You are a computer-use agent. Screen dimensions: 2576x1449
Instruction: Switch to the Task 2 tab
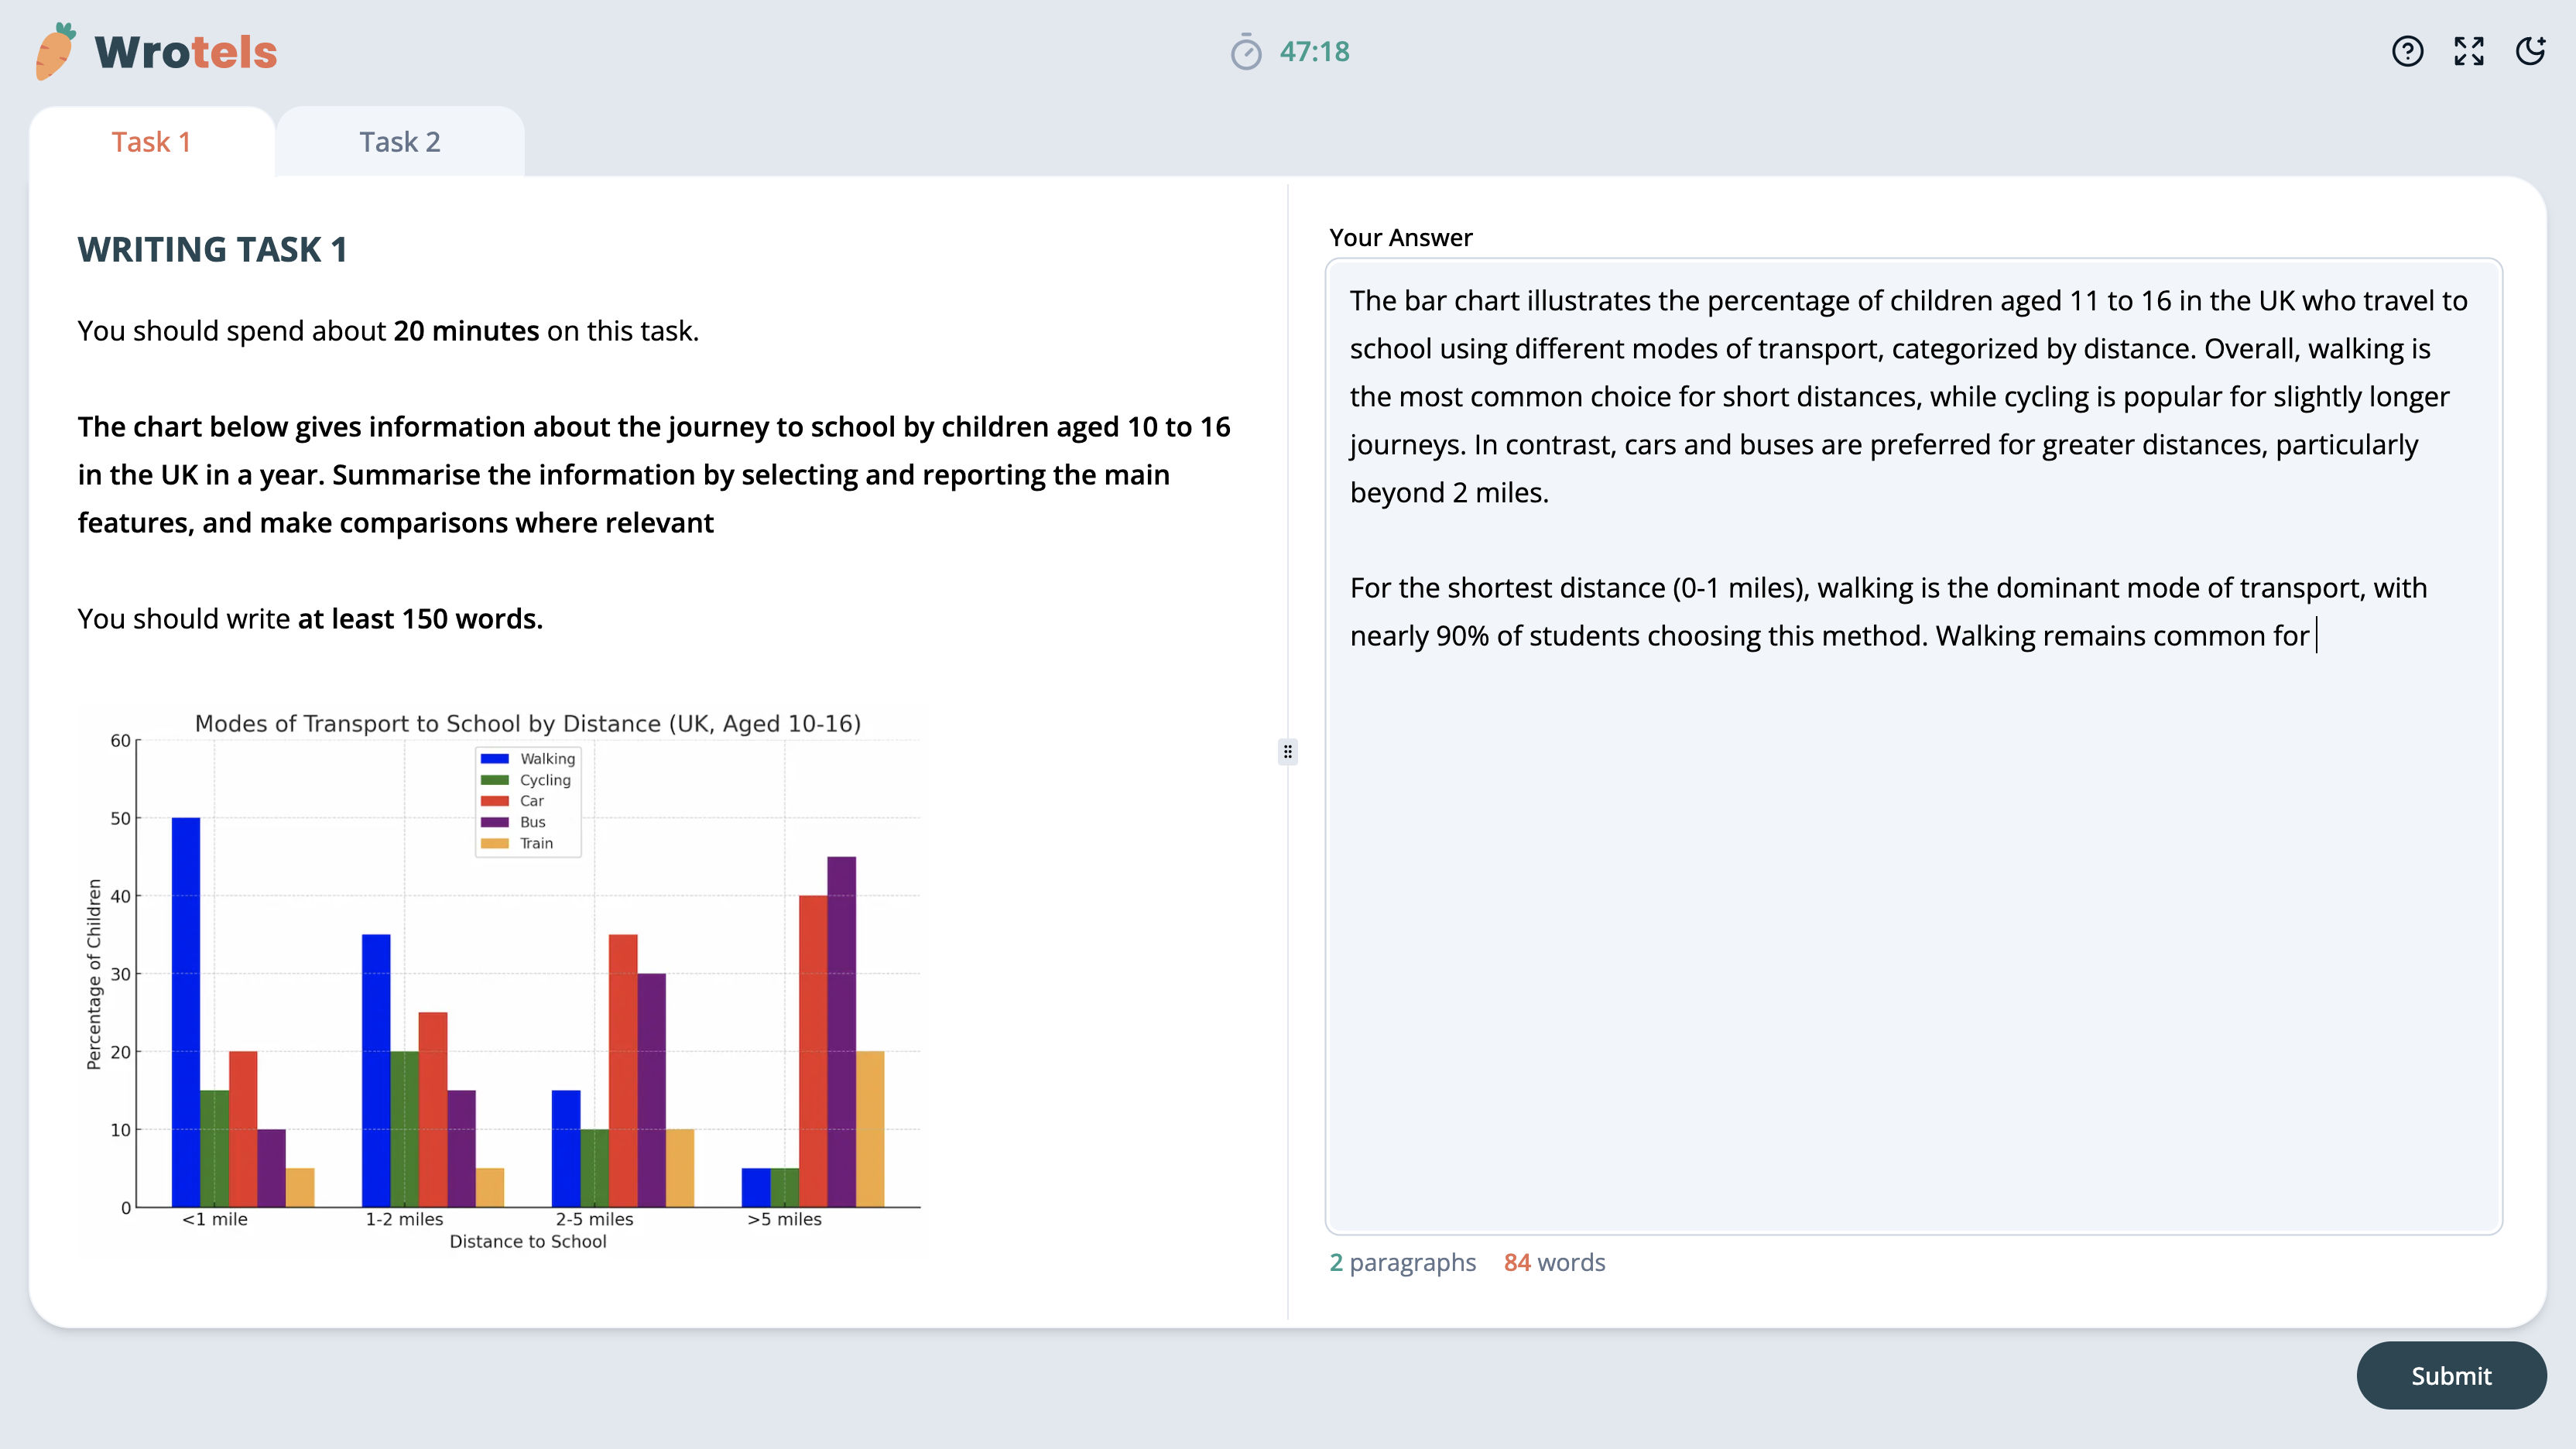click(400, 142)
